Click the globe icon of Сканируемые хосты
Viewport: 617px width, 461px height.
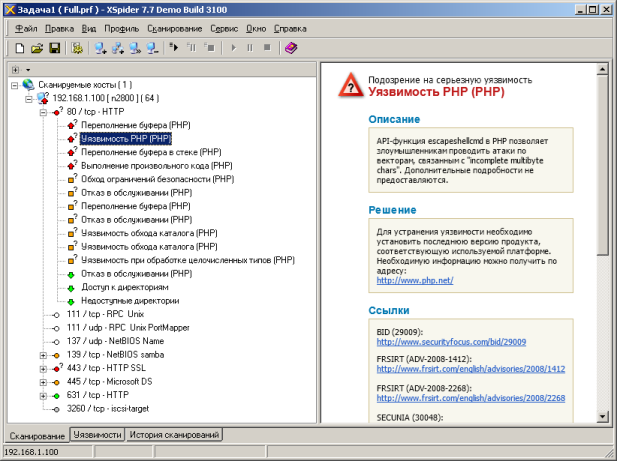pyautogui.click(x=28, y=84)
